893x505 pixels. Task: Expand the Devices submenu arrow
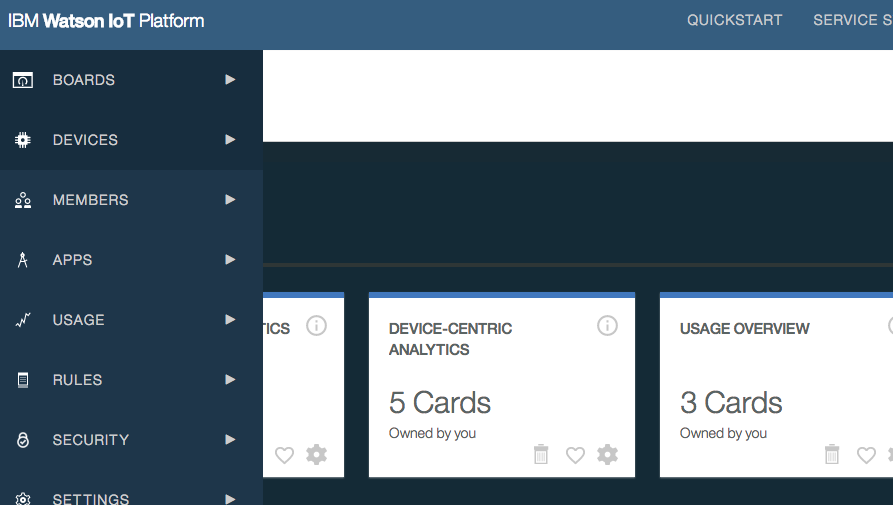coord(230,139)
